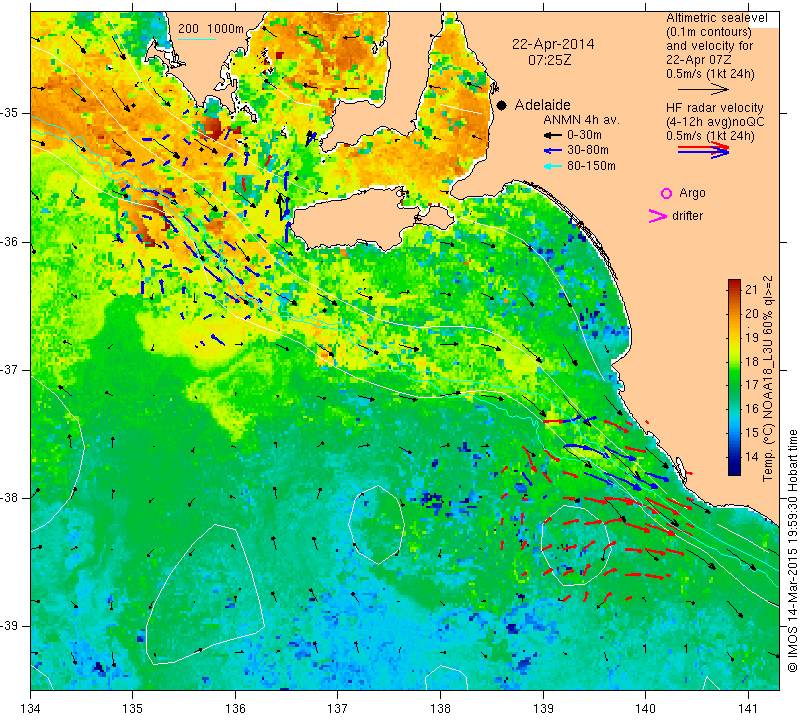Click the cyan 200 1000m depth contour line sample
The height and width of the screenshot is (720, 800).
[x=197, y=39]
